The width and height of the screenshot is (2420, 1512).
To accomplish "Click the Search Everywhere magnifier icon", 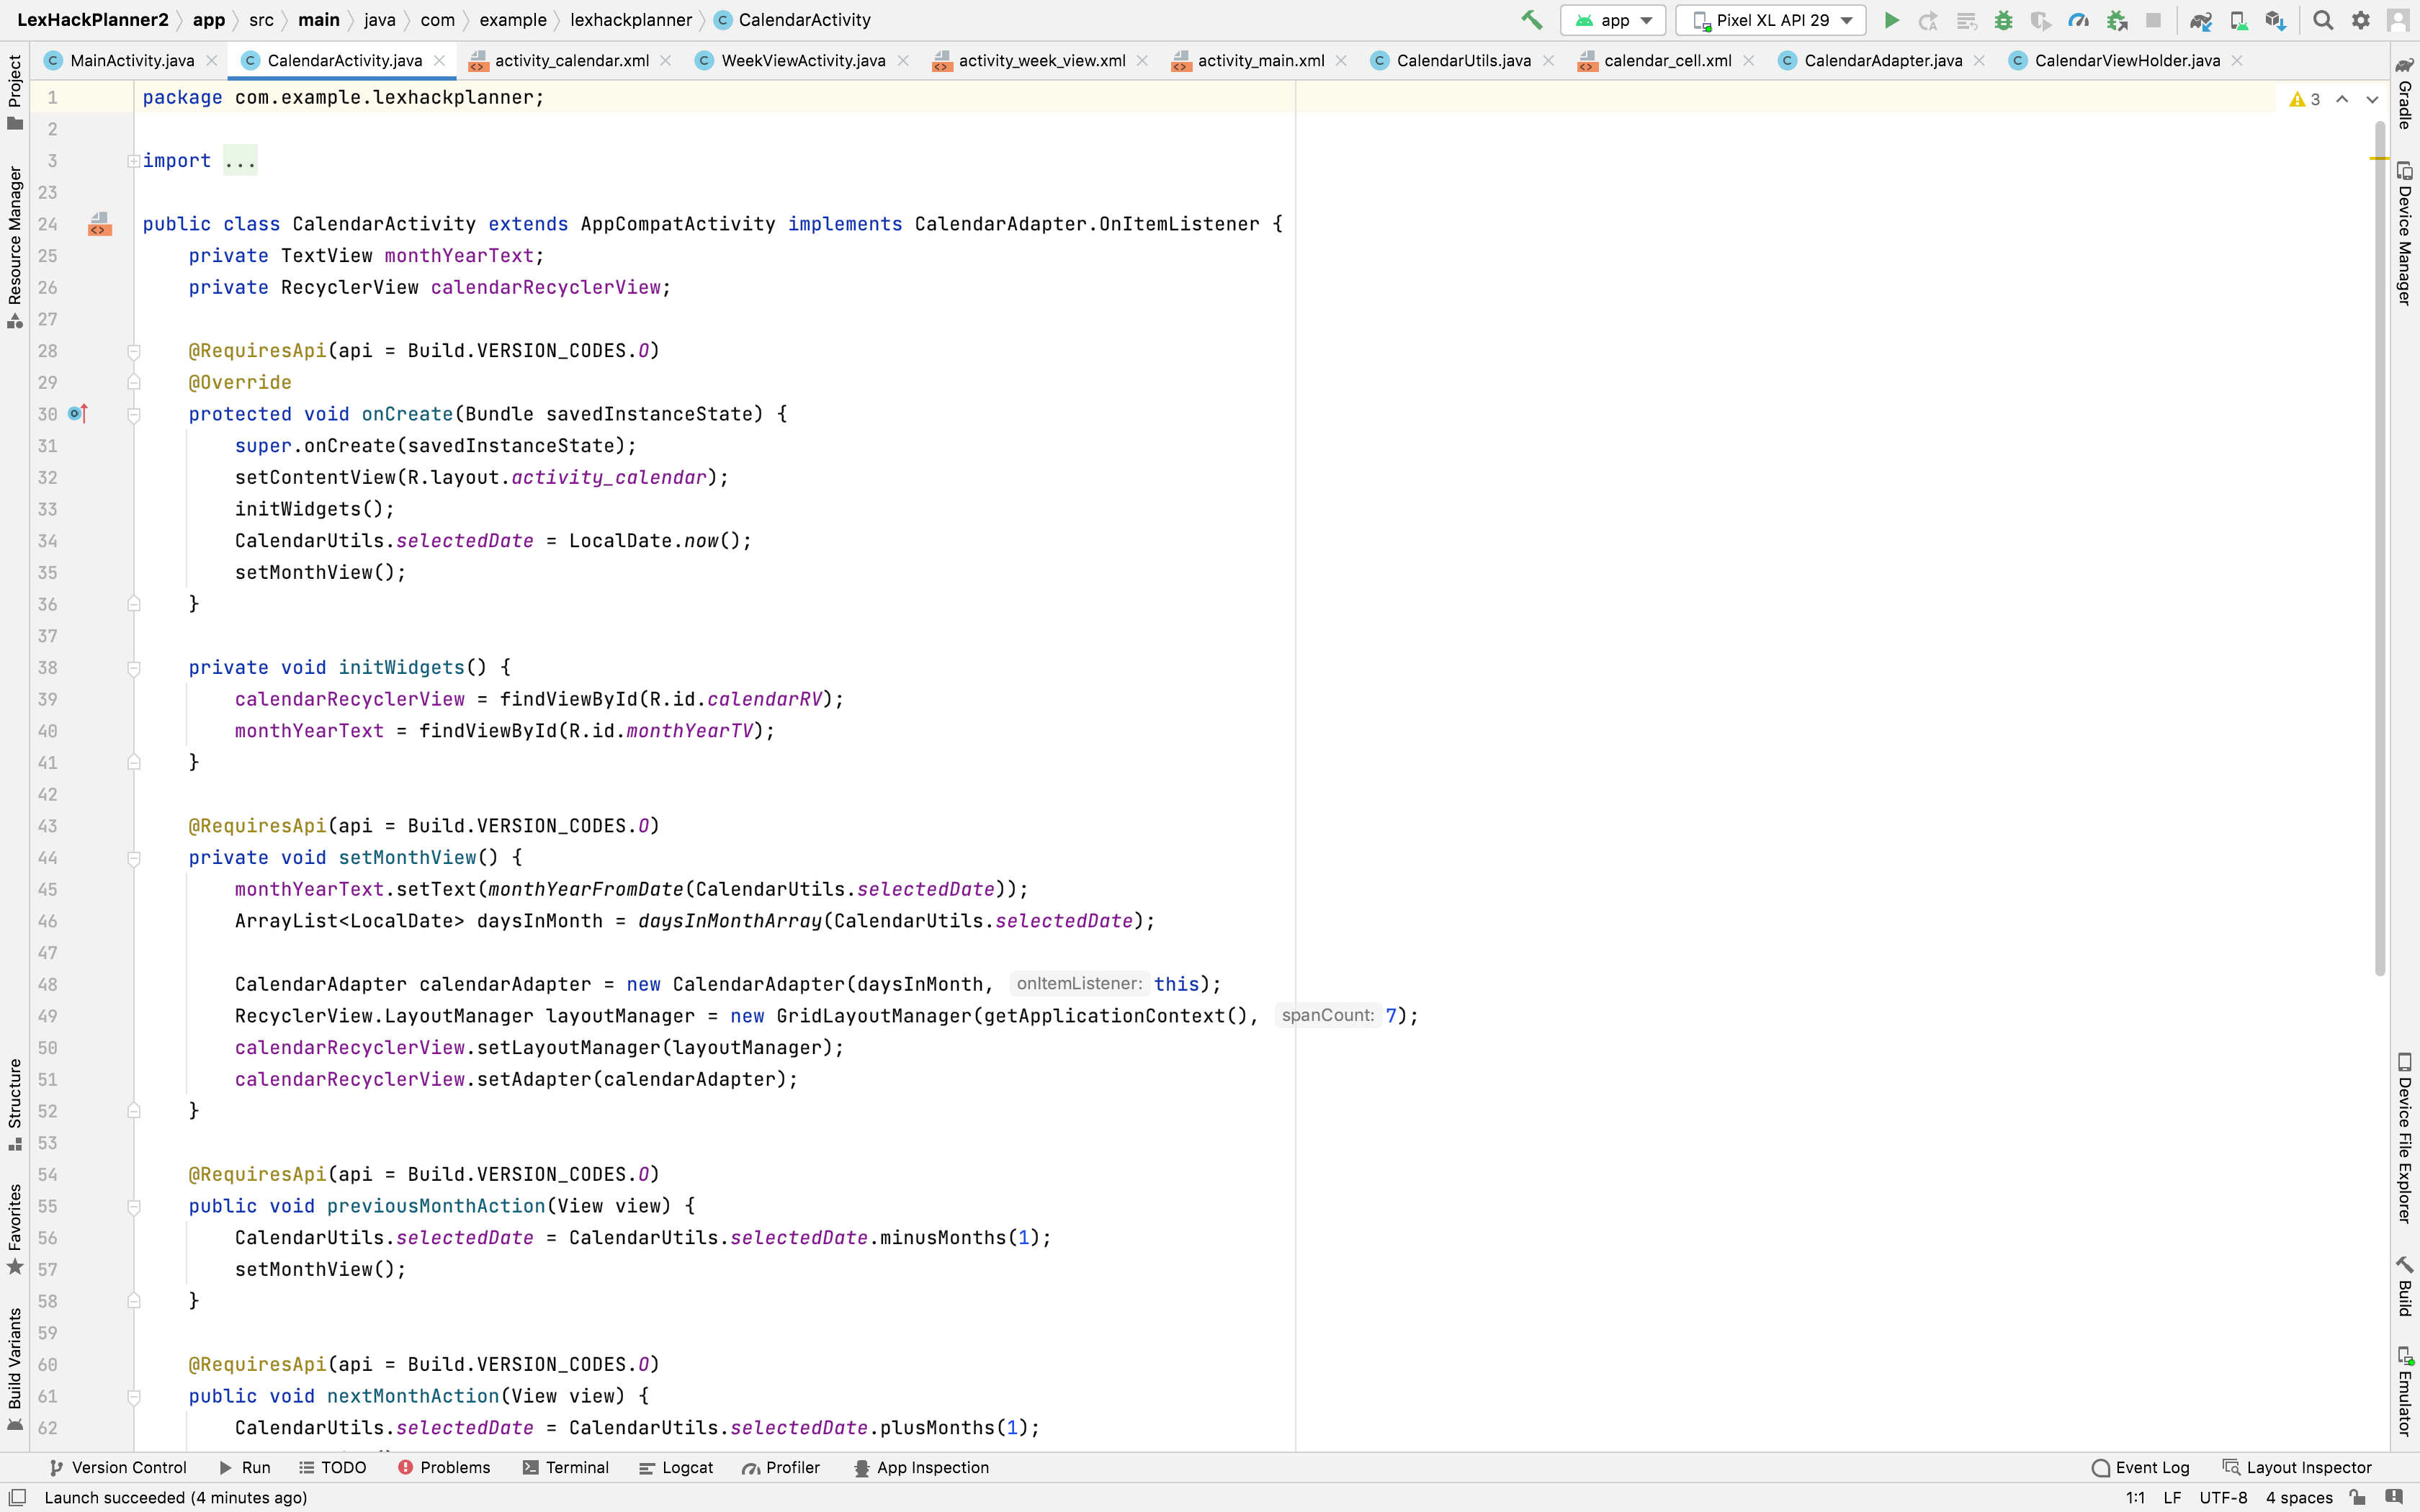I will coord(2323,20).
